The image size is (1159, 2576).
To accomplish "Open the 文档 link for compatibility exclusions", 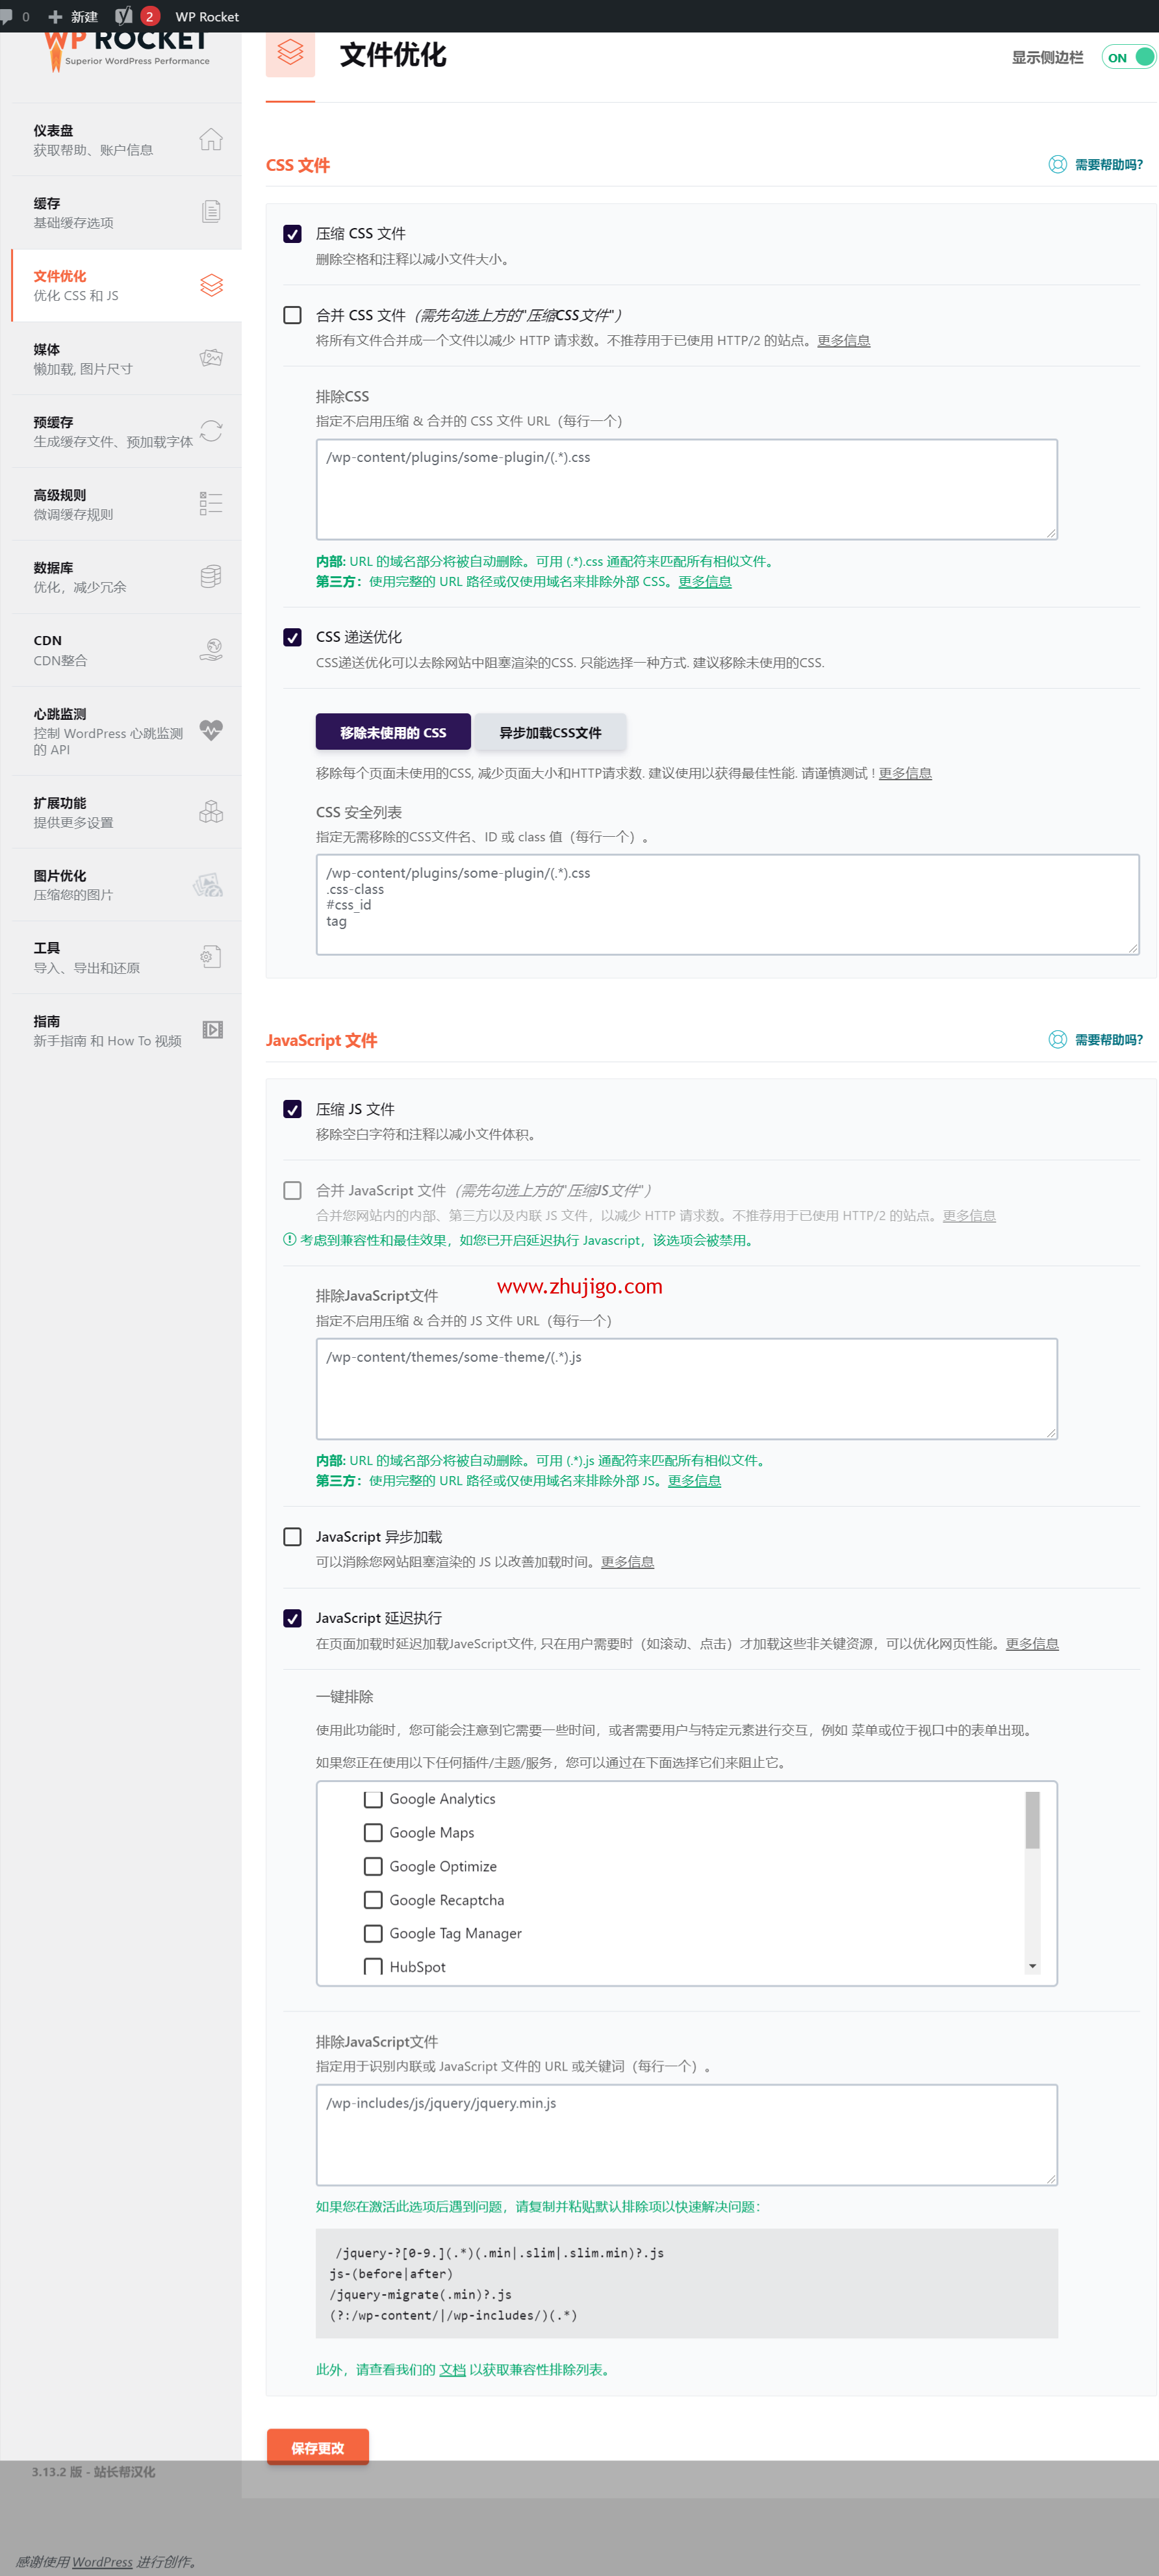I will coord(452,2369).
